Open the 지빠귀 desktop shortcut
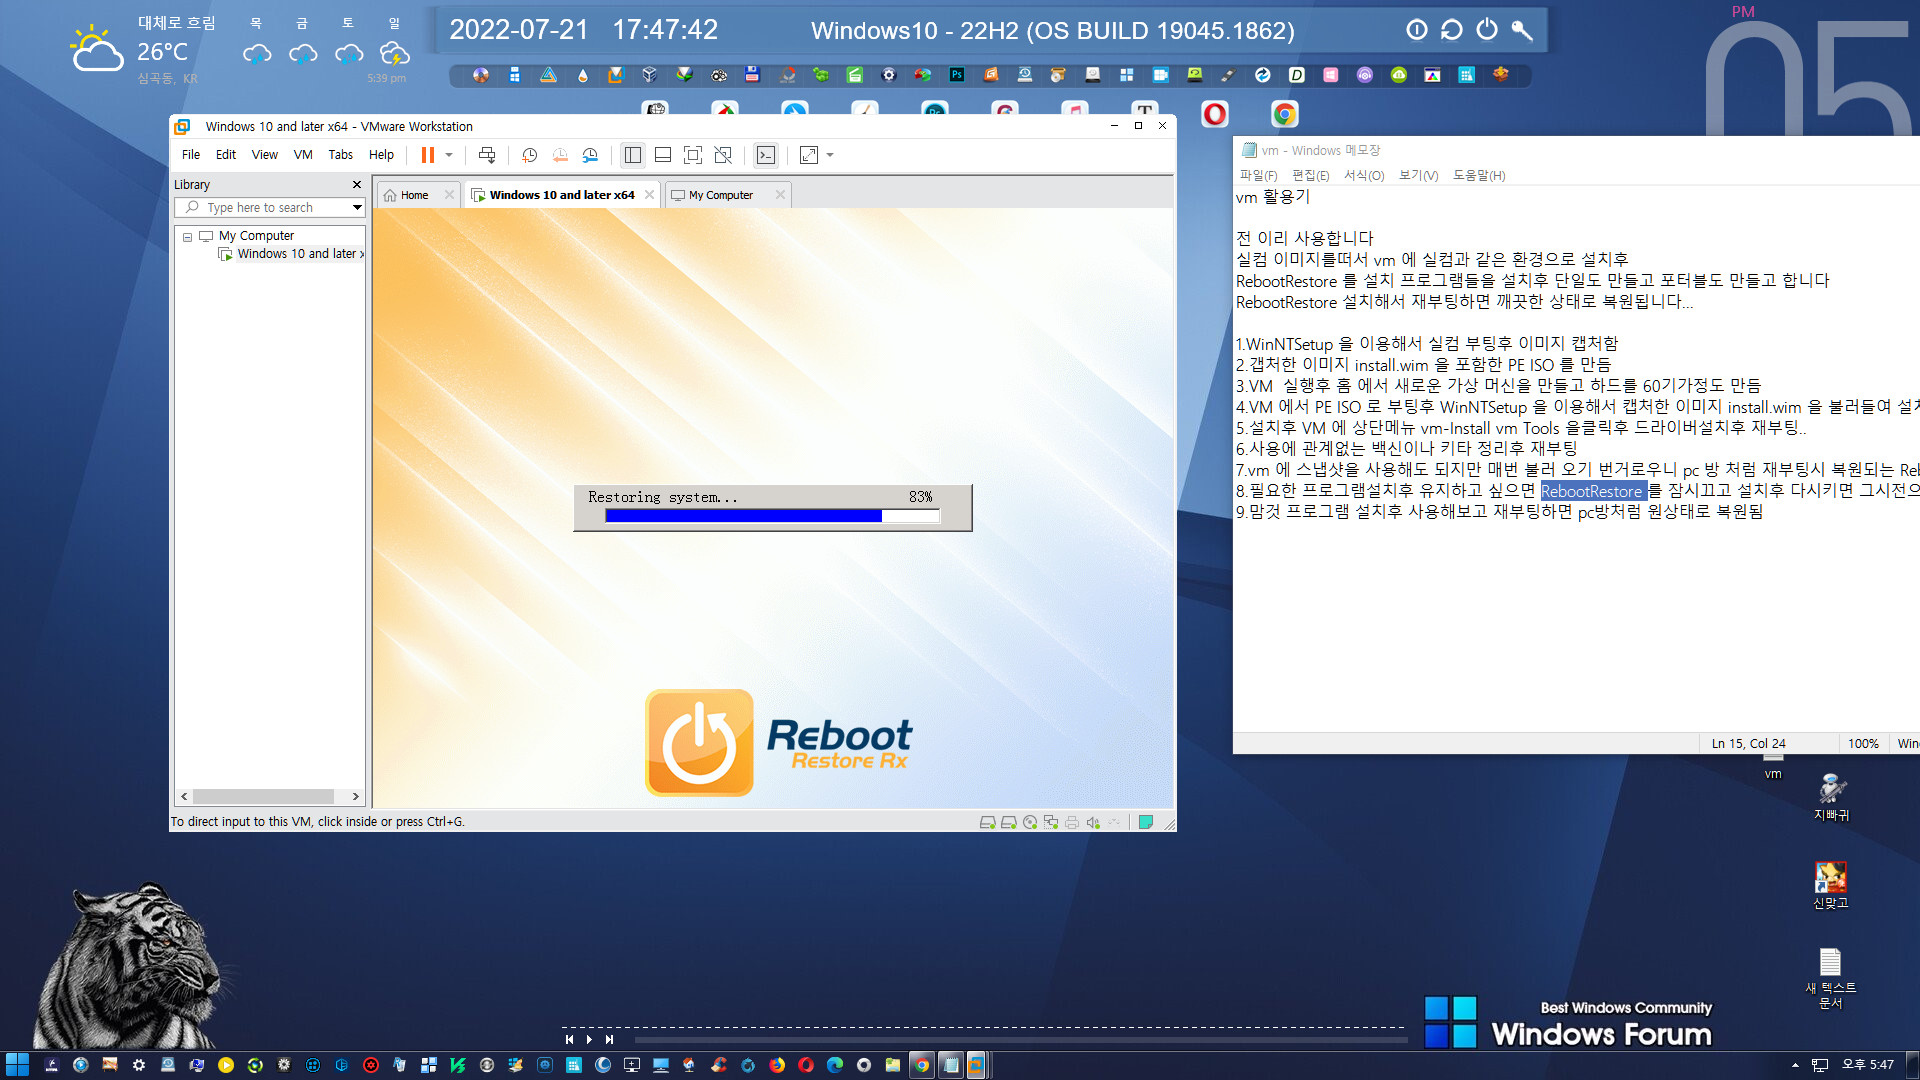 click(1831, 797)
